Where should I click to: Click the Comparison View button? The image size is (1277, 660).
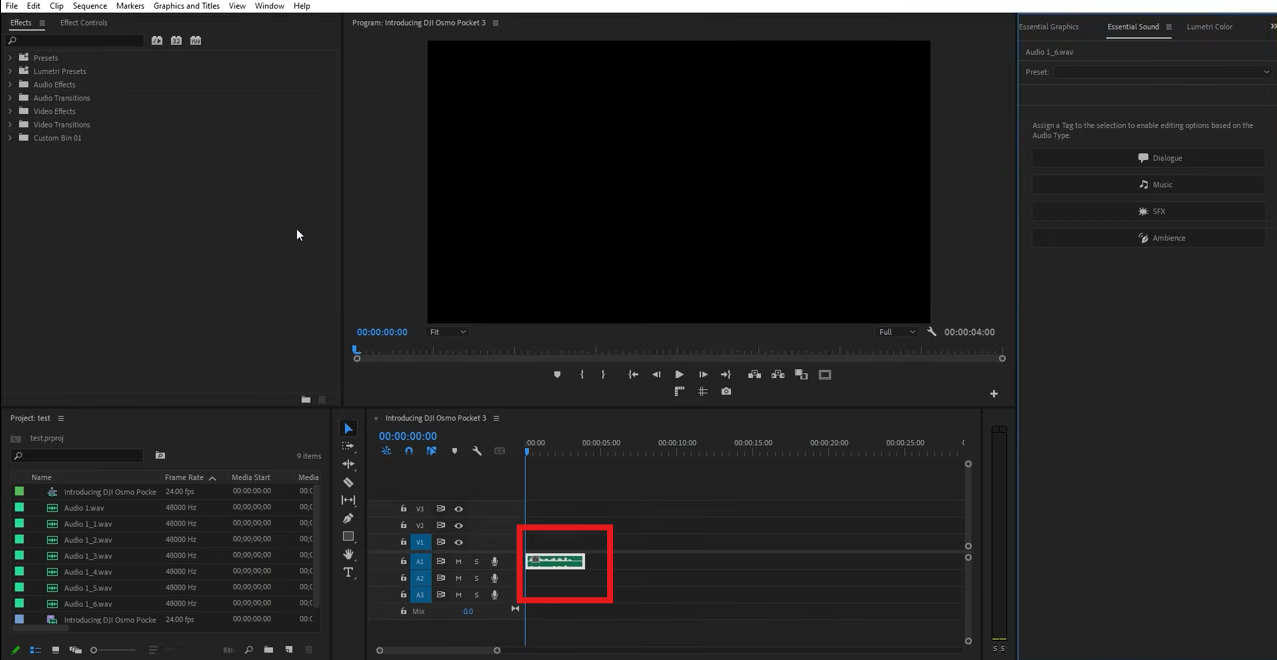(x=801, y=375)
